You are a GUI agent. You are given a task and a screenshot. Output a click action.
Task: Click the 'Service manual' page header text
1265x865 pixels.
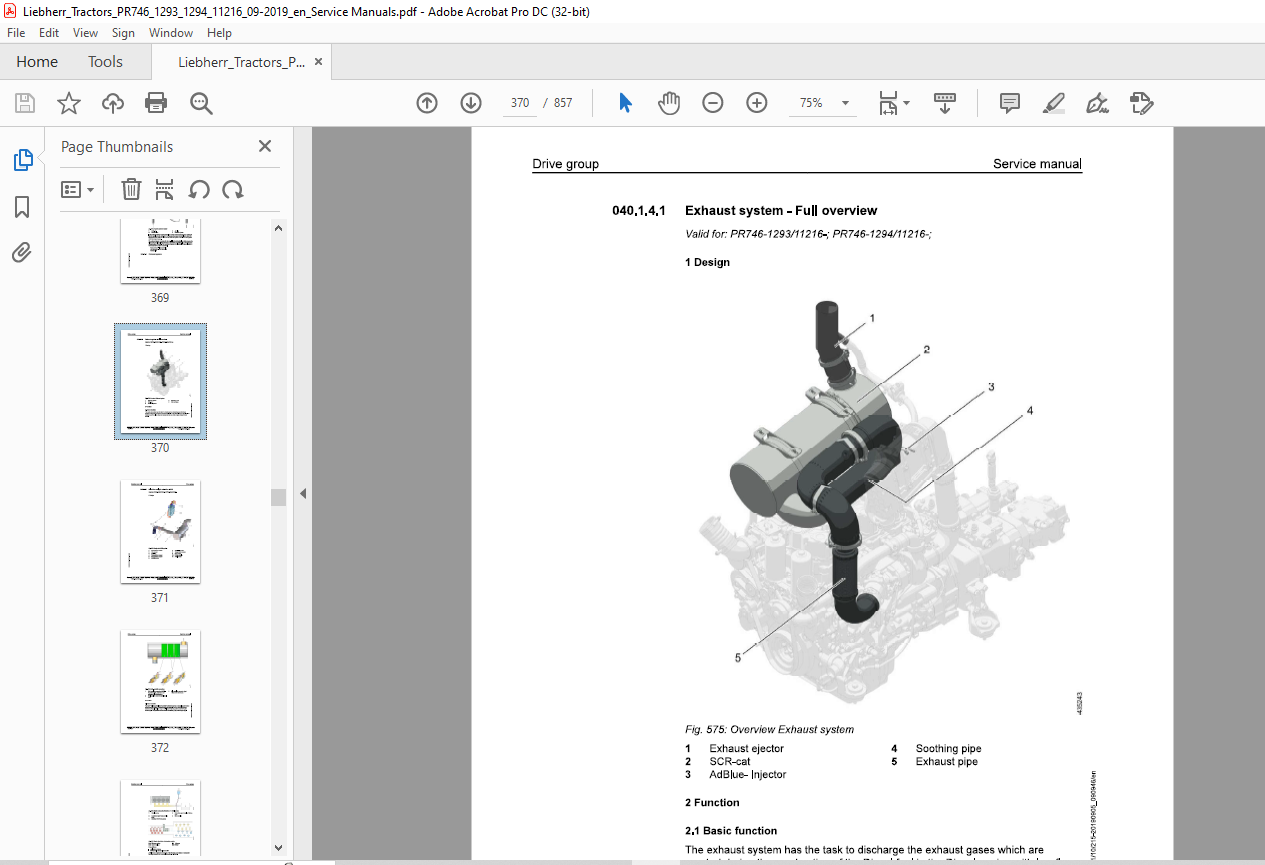click(x=1037, y=164)
